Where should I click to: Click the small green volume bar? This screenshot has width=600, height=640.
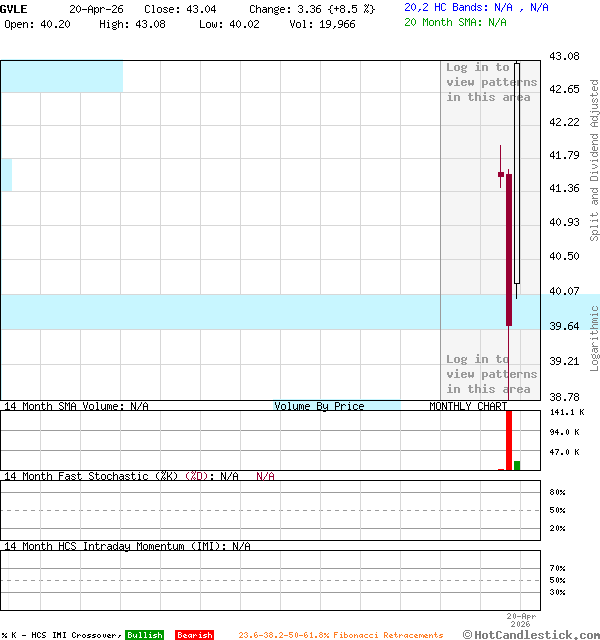(517, 465)
